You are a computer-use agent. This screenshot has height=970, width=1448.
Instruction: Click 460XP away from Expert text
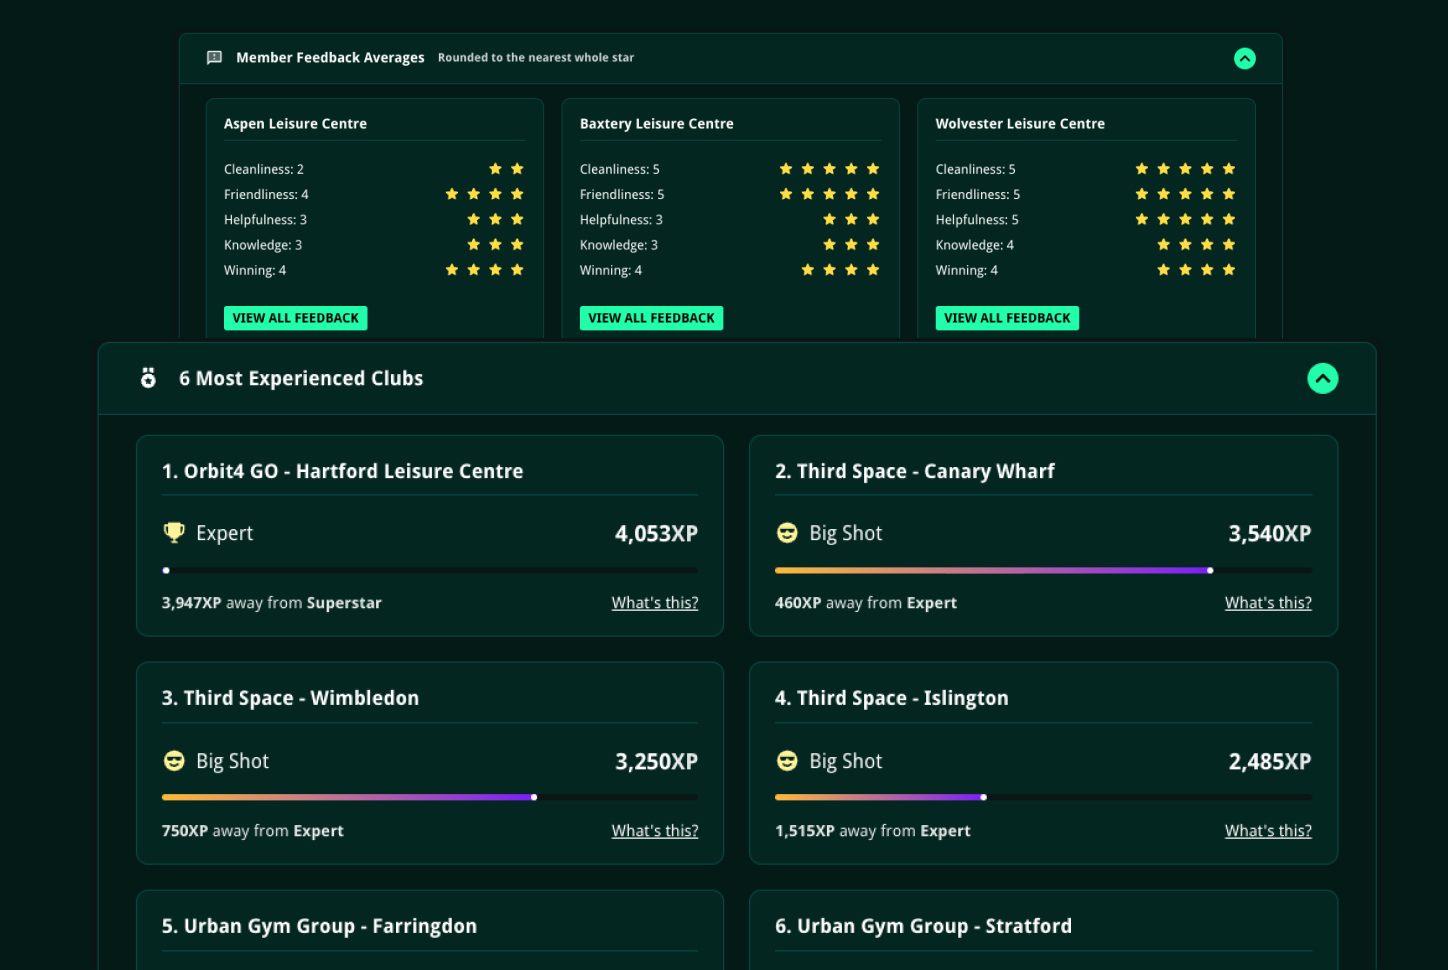[866, 603]
